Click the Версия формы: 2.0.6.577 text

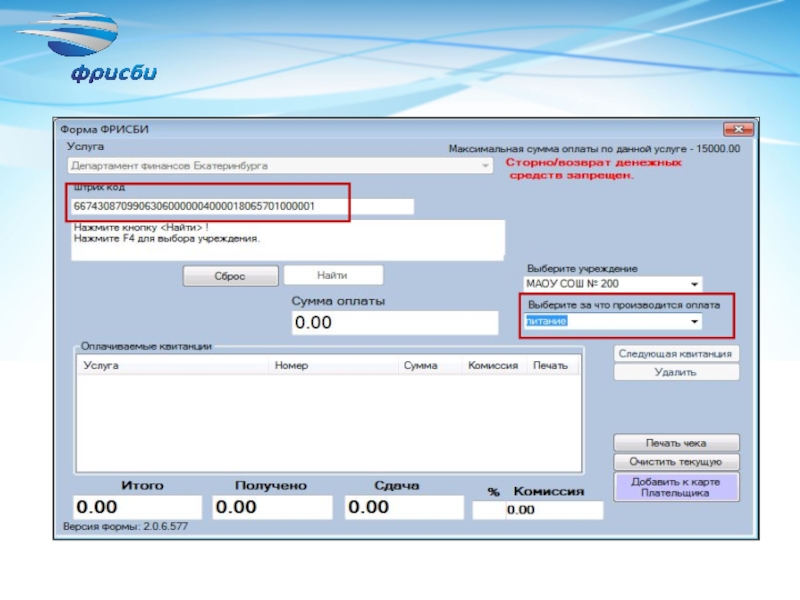click(126, 527)
